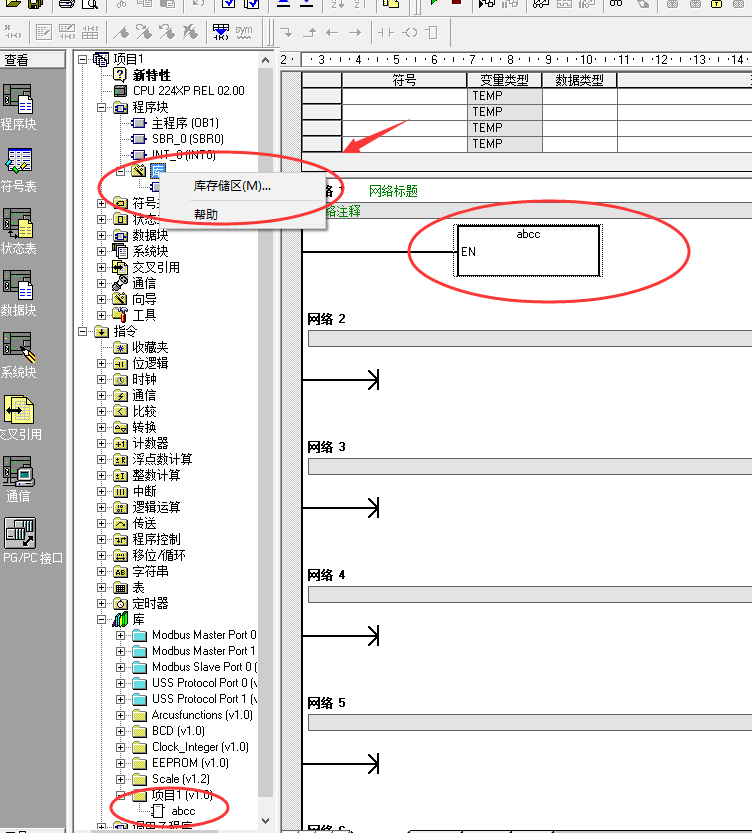
Task: Insert a line up with toolbar icon
Action: click(310, 32)
